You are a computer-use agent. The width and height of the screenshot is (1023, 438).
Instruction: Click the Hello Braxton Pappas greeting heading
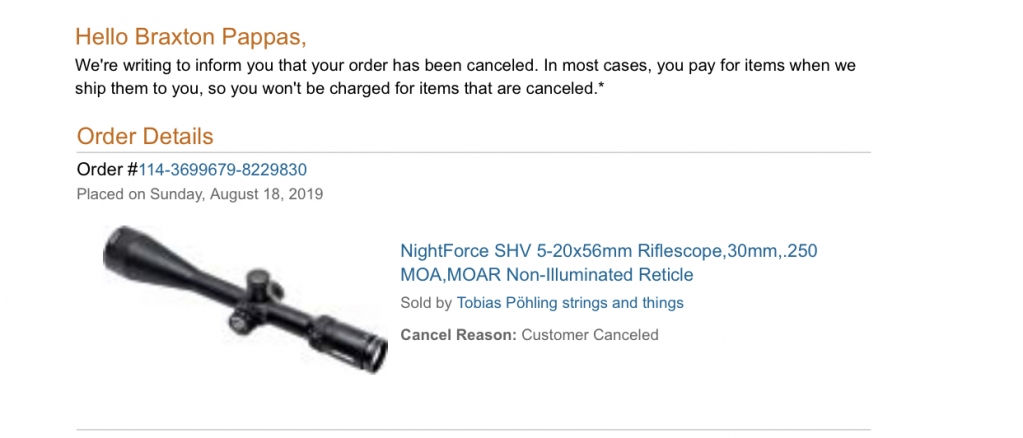[191, 37]
